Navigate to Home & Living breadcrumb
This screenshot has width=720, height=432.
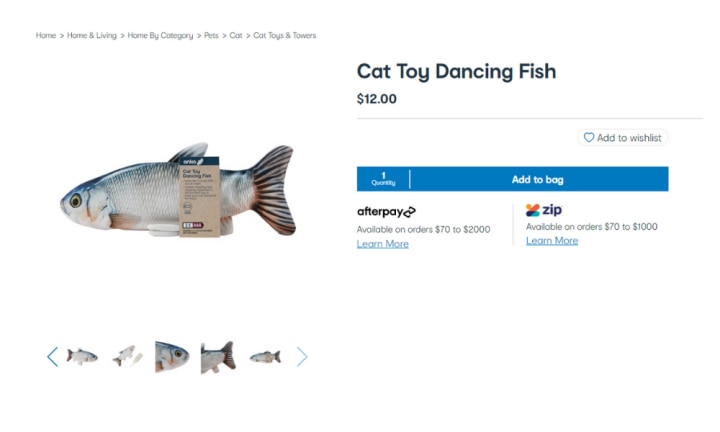92,35
